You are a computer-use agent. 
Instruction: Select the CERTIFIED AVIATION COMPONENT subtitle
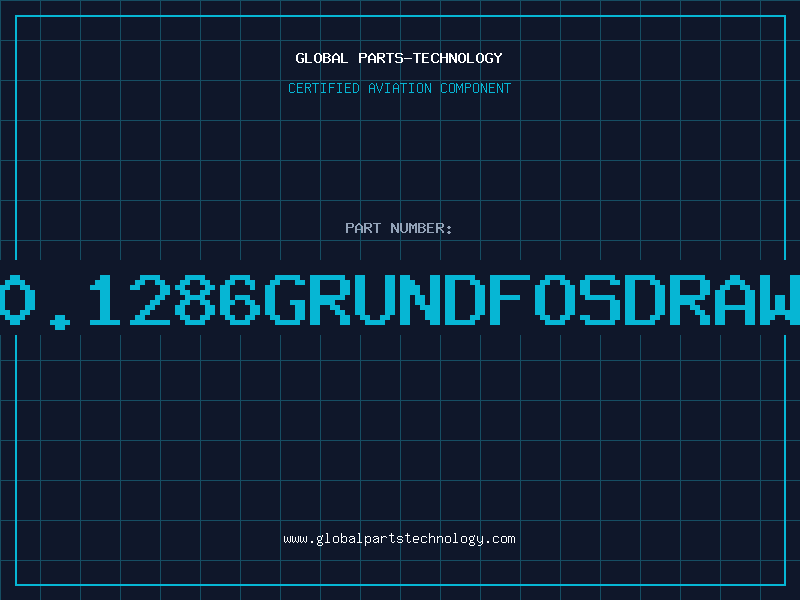[x=399, y=88]
